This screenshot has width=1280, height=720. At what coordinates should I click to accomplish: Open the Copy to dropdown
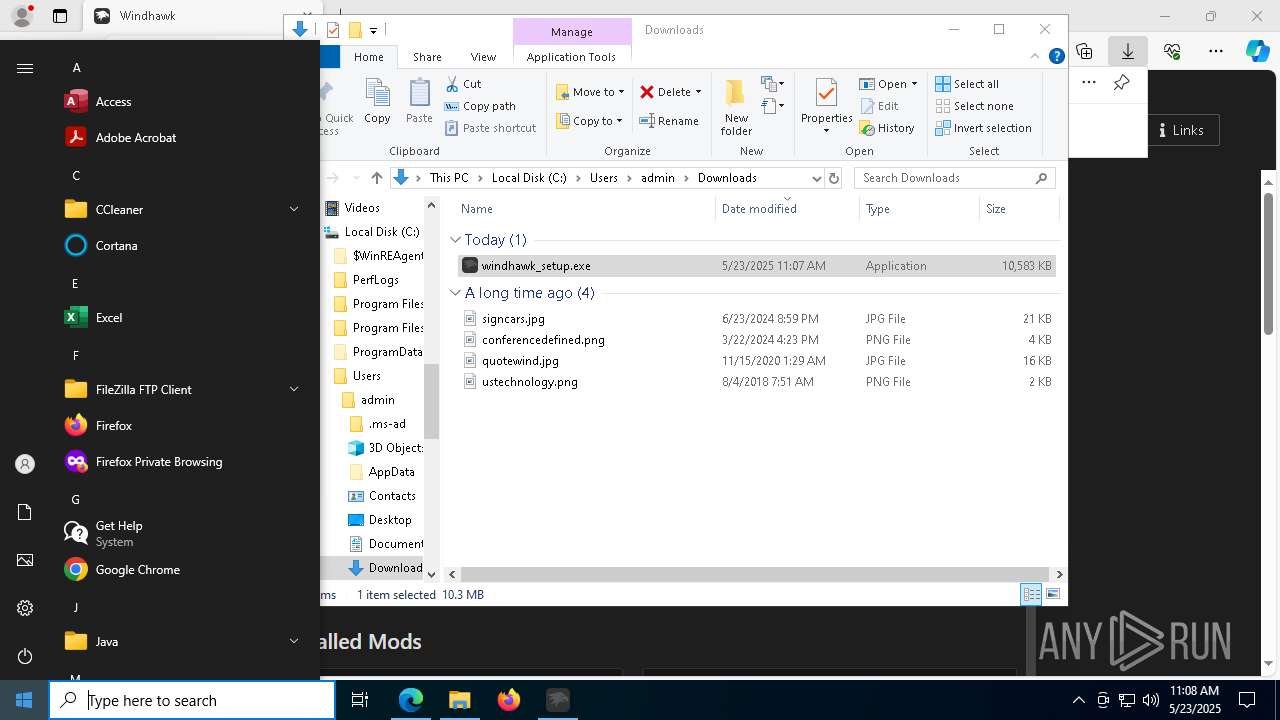[x=589, y=121]
